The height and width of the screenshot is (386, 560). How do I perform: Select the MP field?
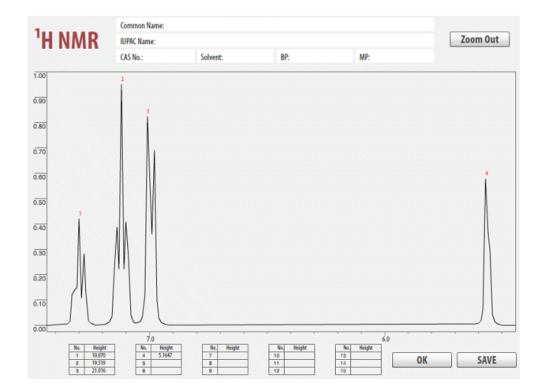(395, 57)
